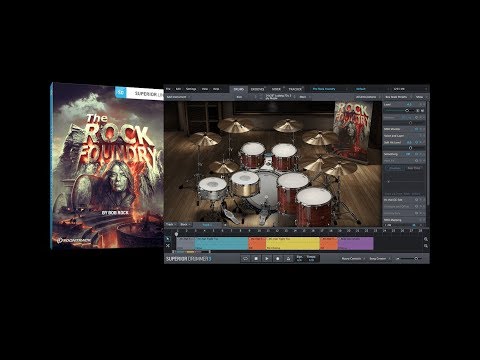Select the yellow song block

[293, 243]
